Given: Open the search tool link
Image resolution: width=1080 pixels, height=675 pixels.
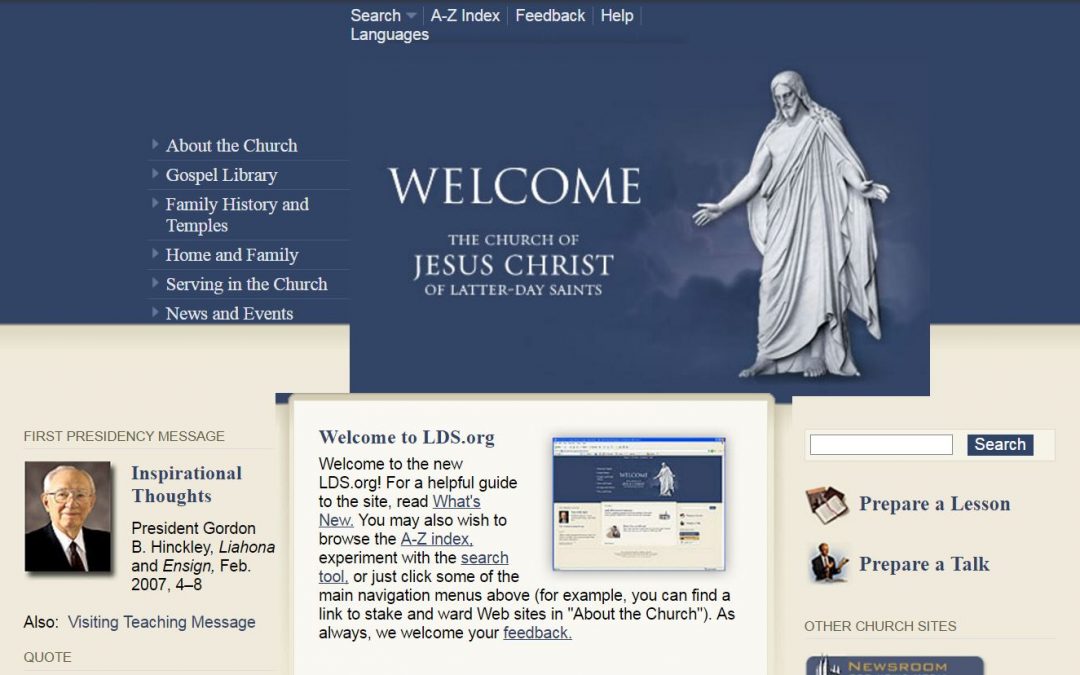Looking at the screenshot, I should [413, 567].
